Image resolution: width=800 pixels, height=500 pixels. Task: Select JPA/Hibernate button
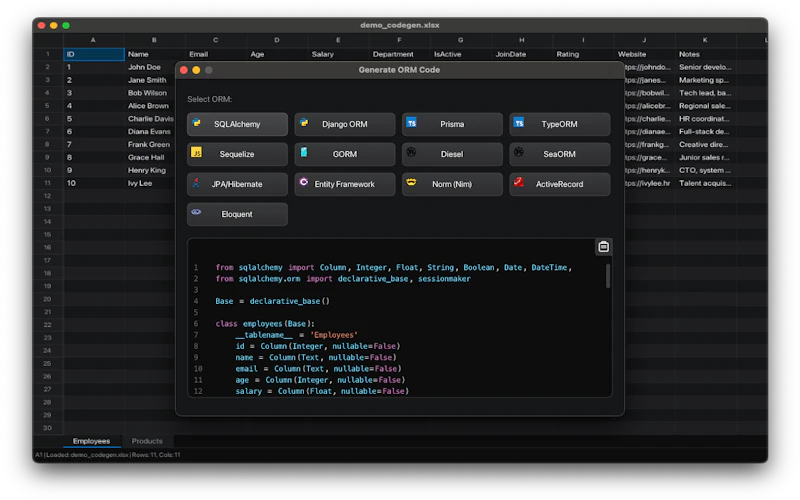pos(237,184)
